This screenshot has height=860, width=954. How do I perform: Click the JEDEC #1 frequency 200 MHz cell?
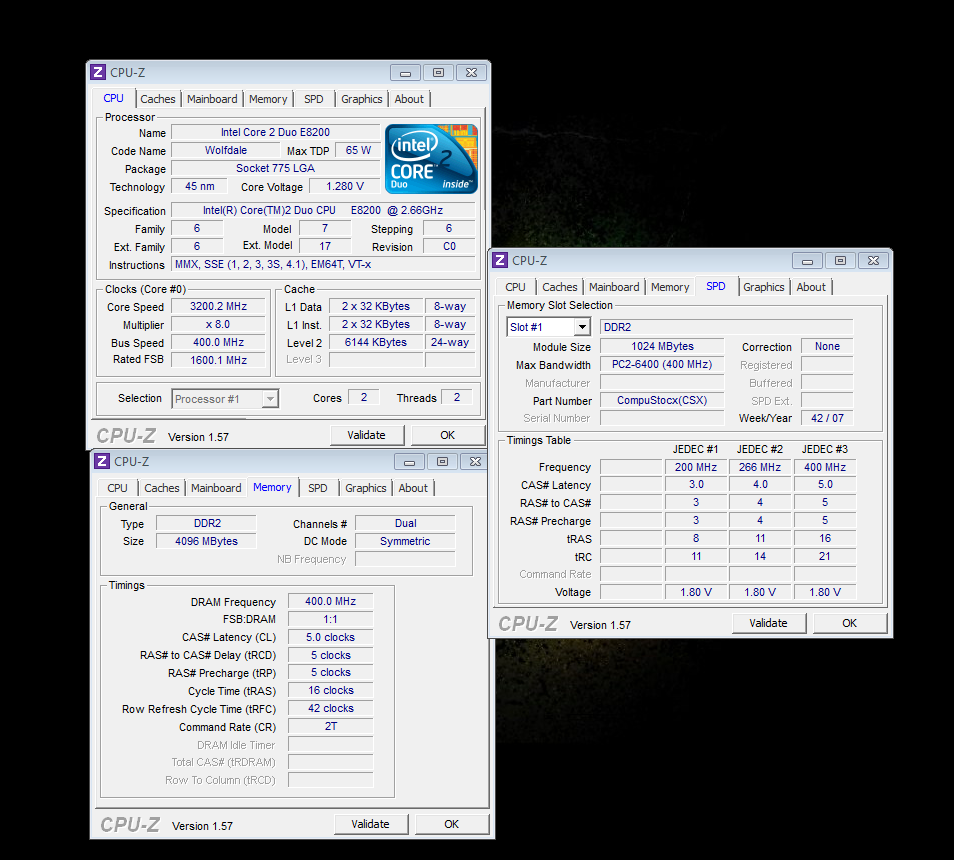(696, 467)
